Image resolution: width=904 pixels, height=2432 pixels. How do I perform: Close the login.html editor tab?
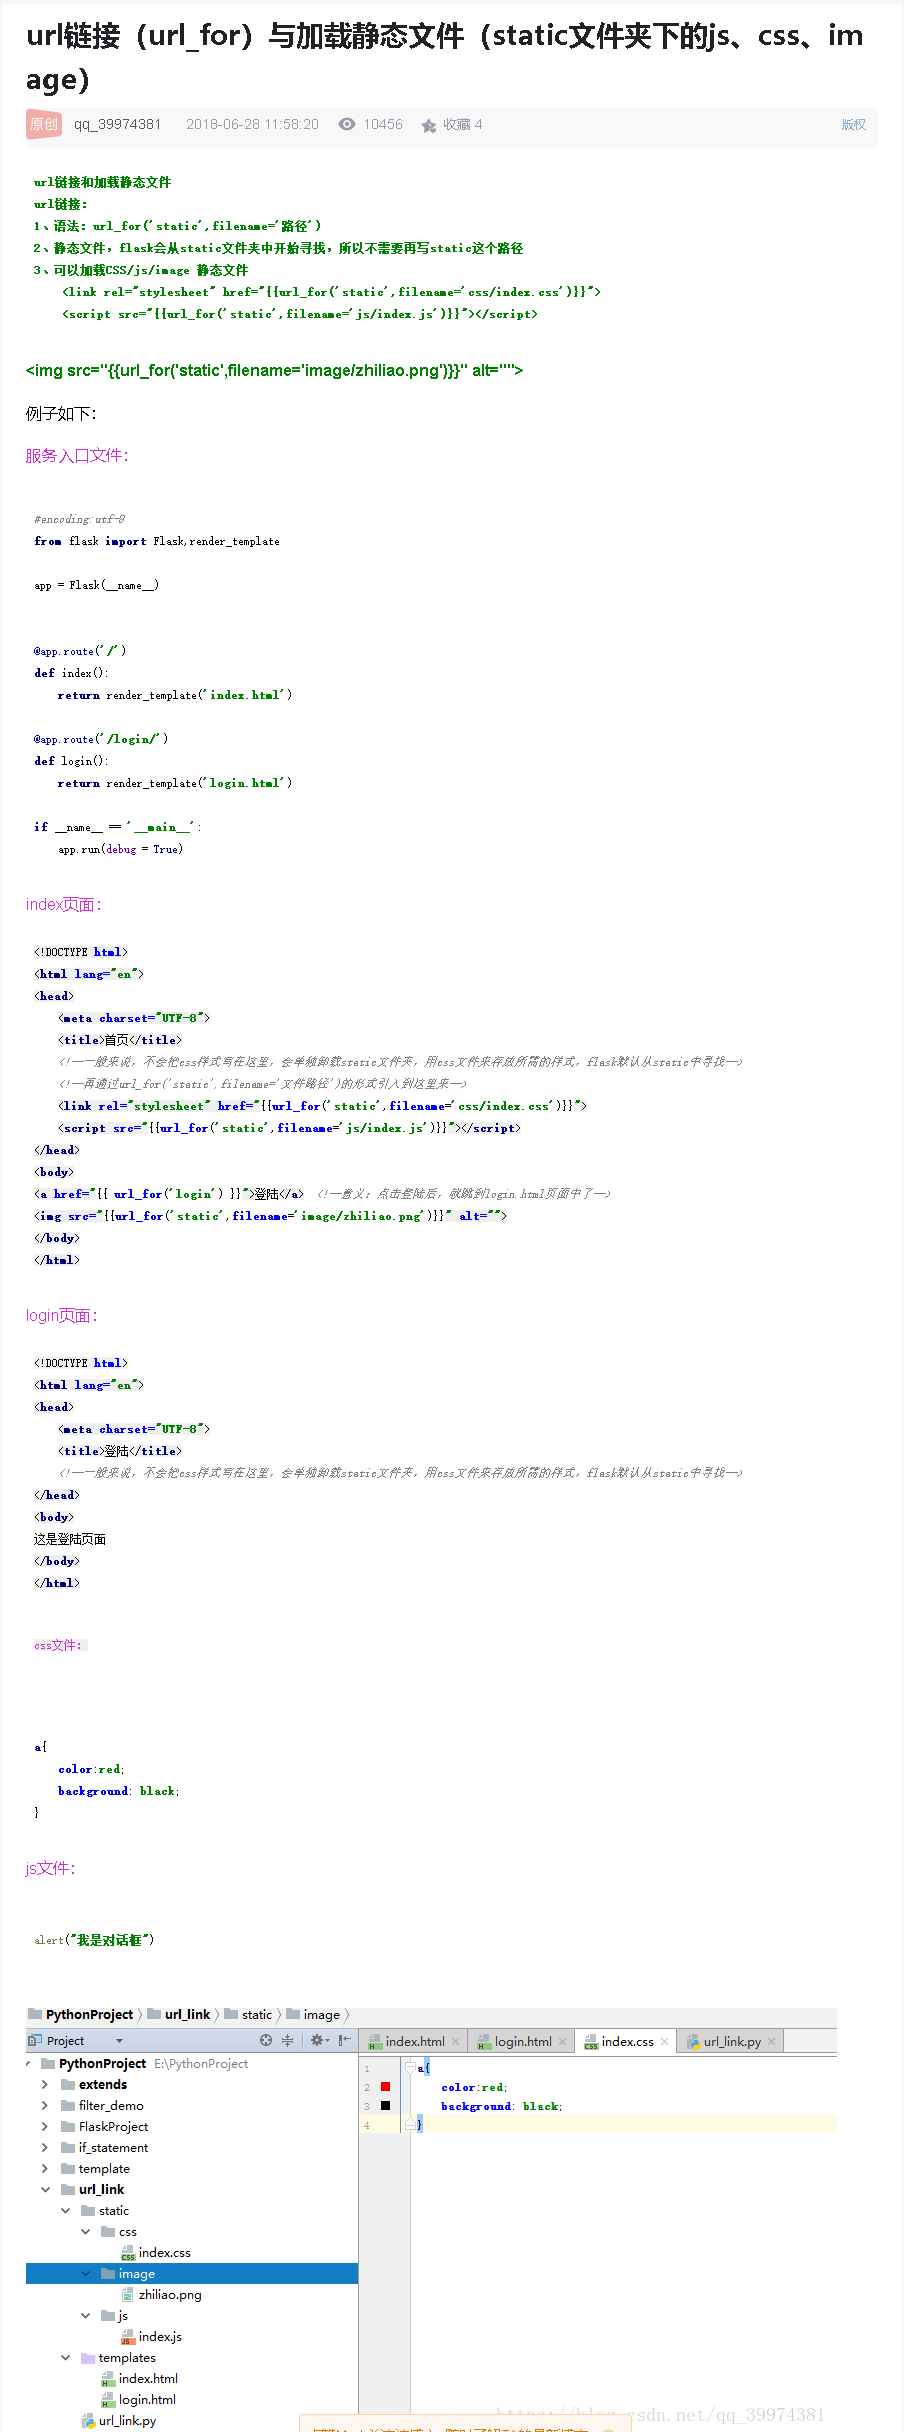point(562,2042)
